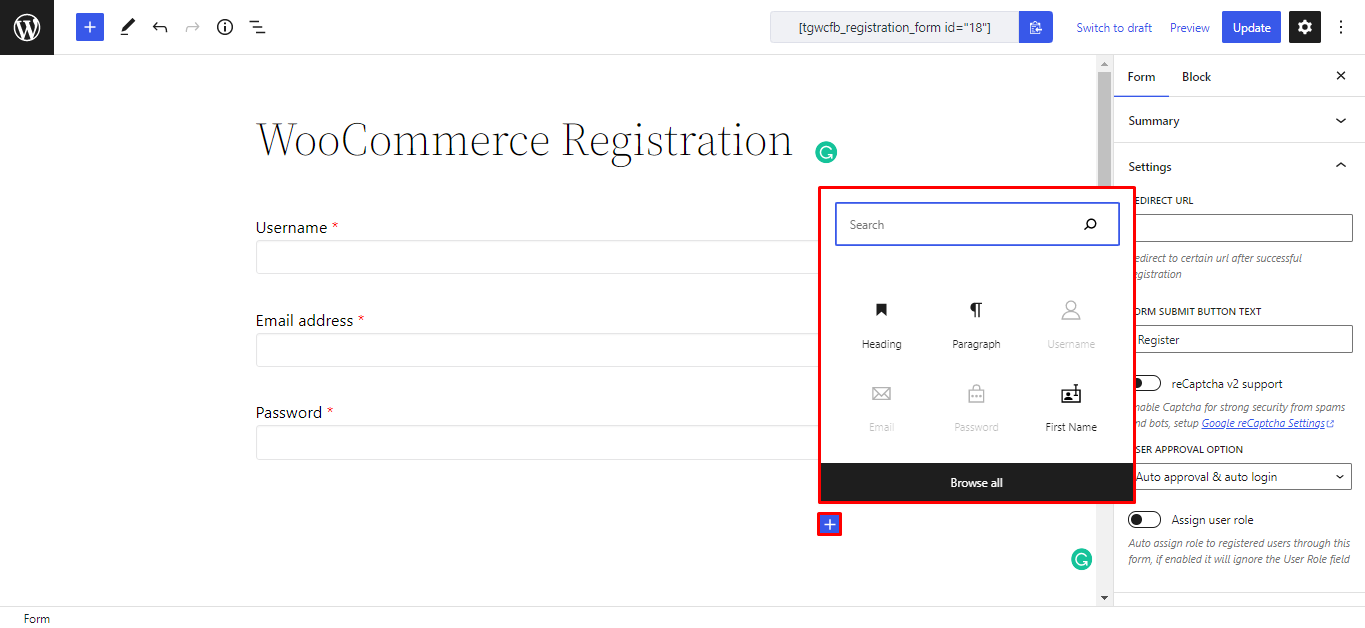The width and height of the screenshot is (1365, 628).
Task: Open the document List View
Action: point(257,27)
